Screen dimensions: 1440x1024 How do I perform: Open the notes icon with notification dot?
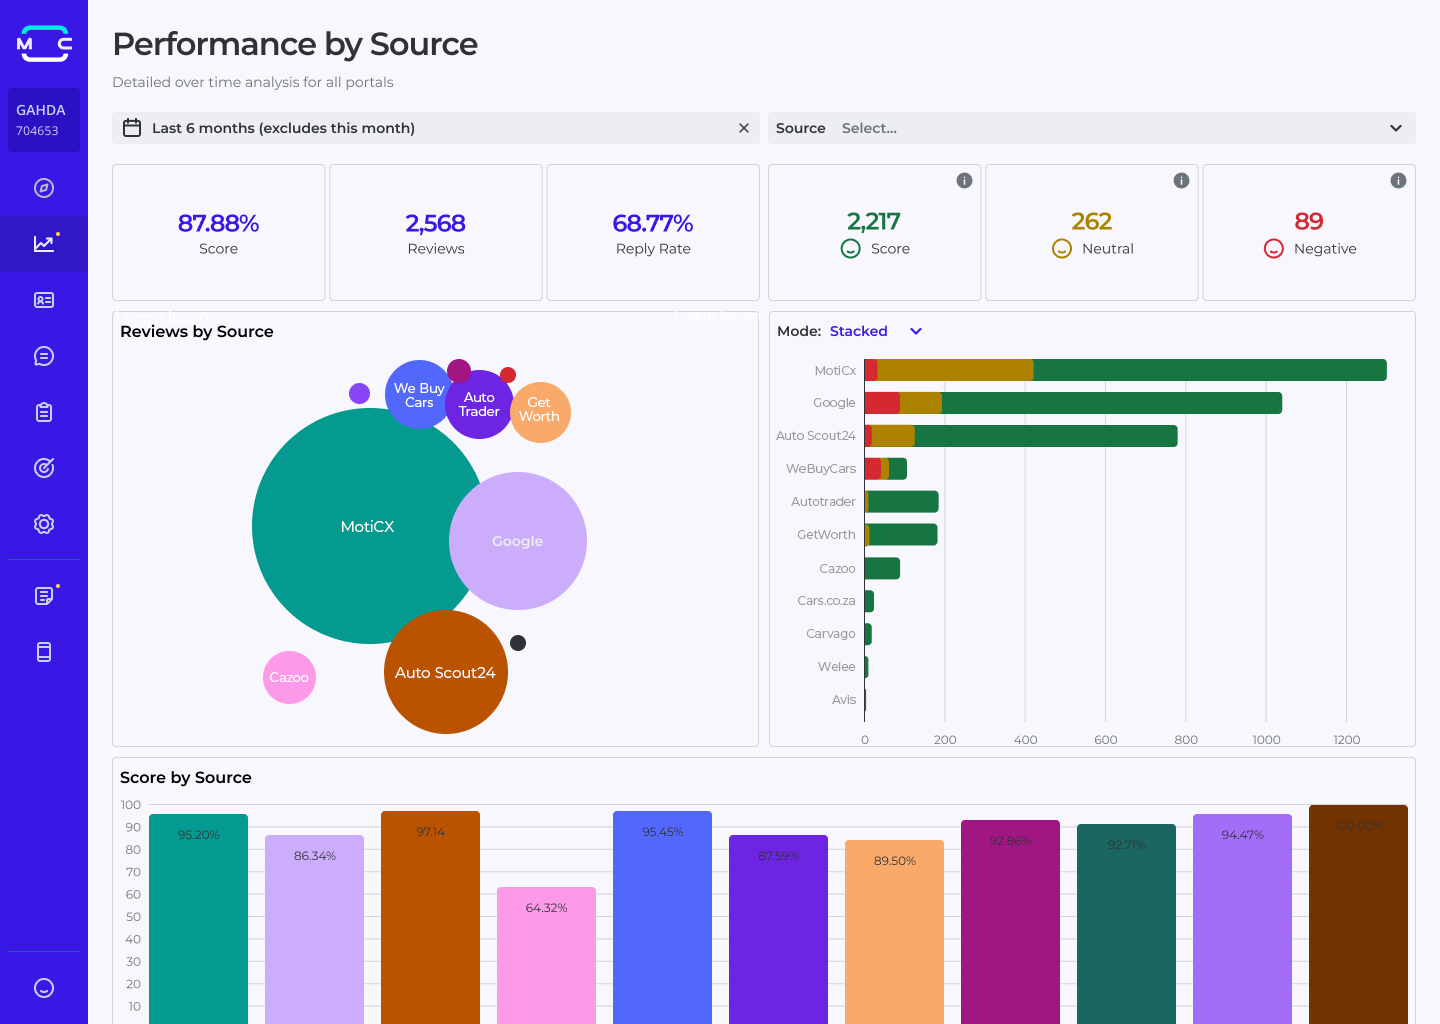point(43,595)
